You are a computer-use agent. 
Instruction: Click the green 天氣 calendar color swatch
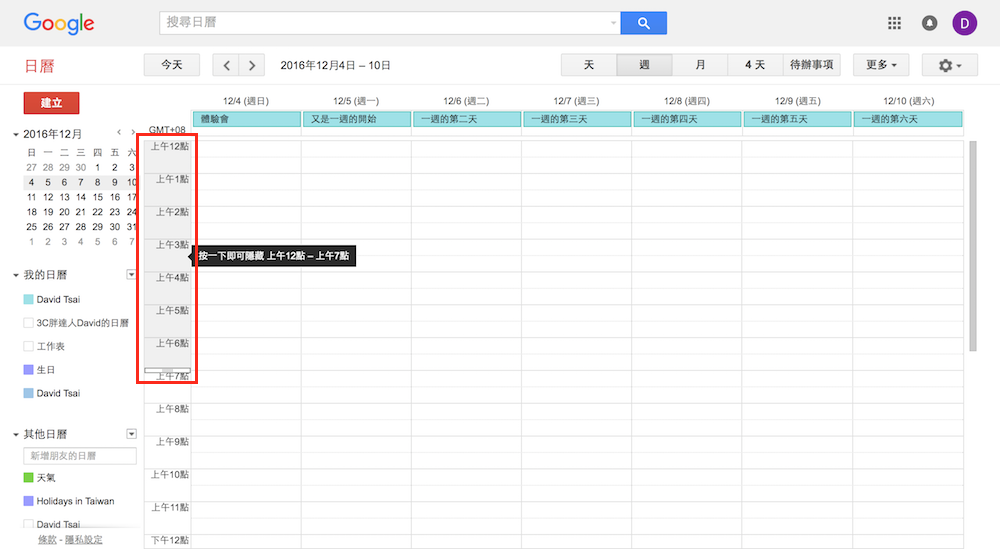tap(29, 478)
